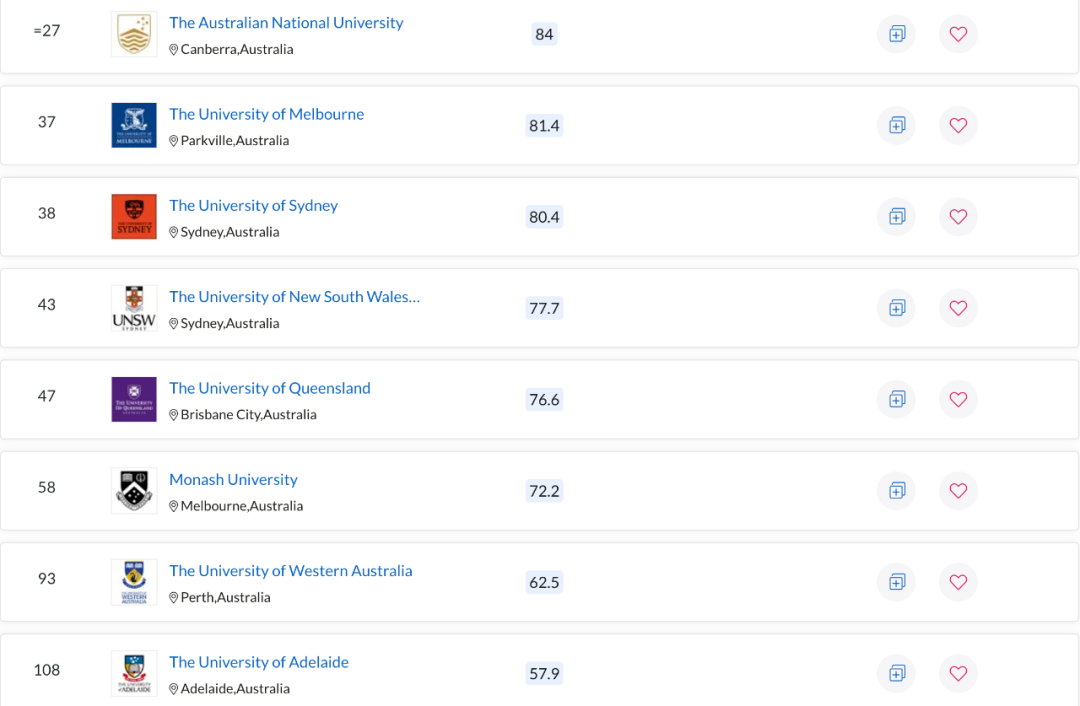This screenshot has height=706, width=1080.
Task: Open The University of Sydney link
Action: (x=253, y=206)
